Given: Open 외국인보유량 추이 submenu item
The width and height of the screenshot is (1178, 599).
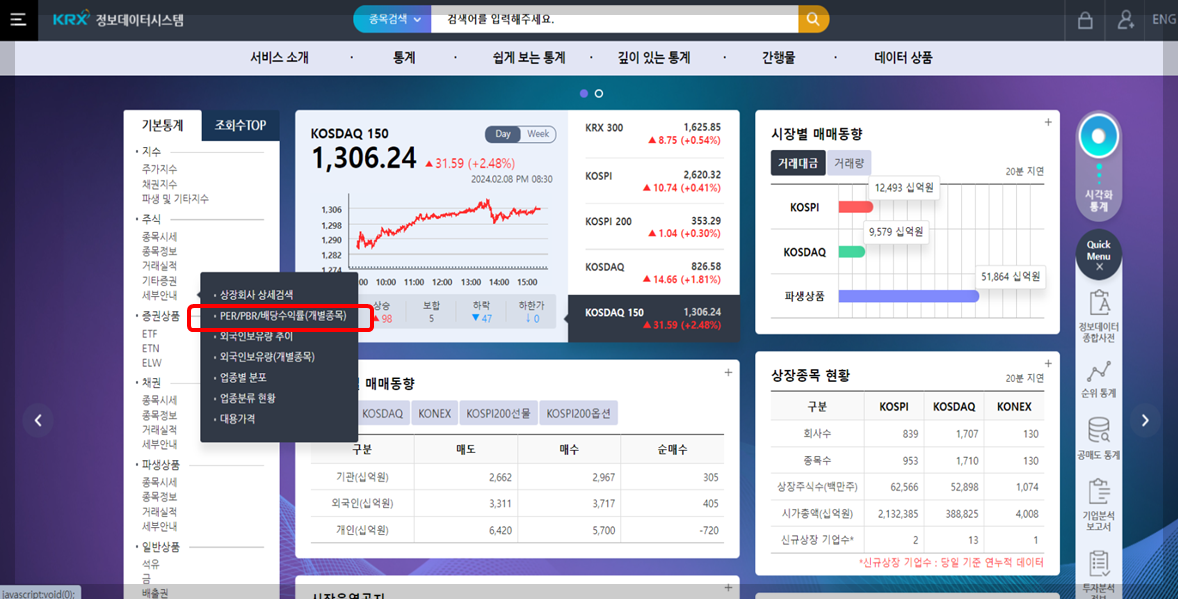Looking at the screenshot, I should coord(256,337).
